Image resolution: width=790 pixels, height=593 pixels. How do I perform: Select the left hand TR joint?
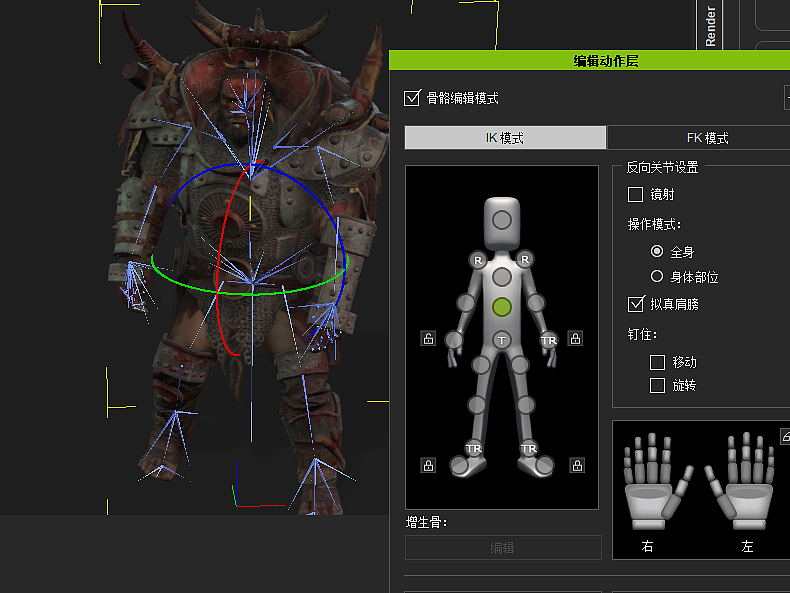549,341
